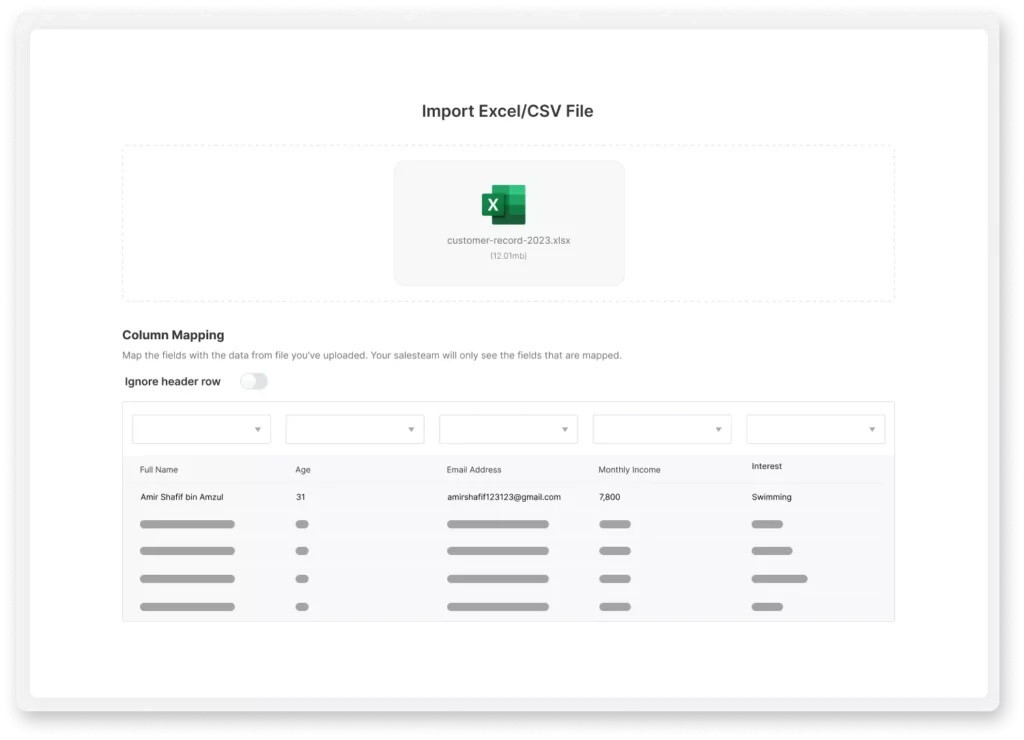Expand the dropdown above Monthly Income column
The height and width of the screenshot is (740, 1024).
[662, 429]
